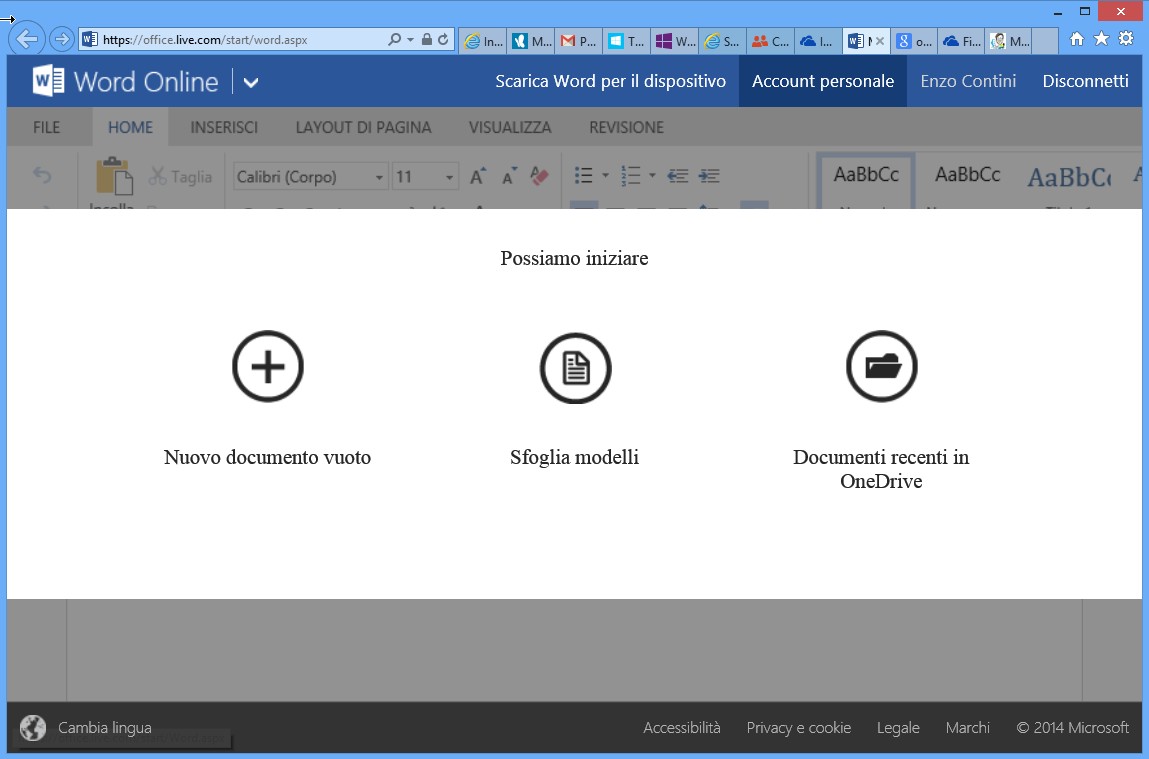Expand the chevron next to Word Online
Image resolution: width=1149 pixels, height=759 pixels.
(251, 82)
